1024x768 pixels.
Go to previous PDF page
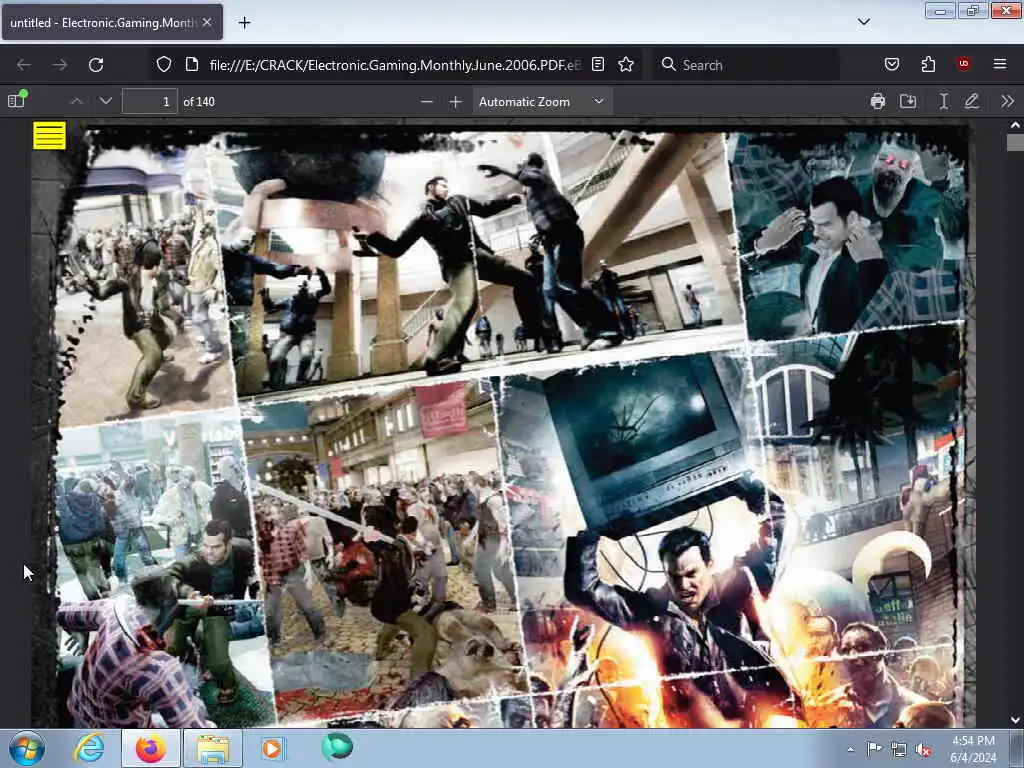76,101
